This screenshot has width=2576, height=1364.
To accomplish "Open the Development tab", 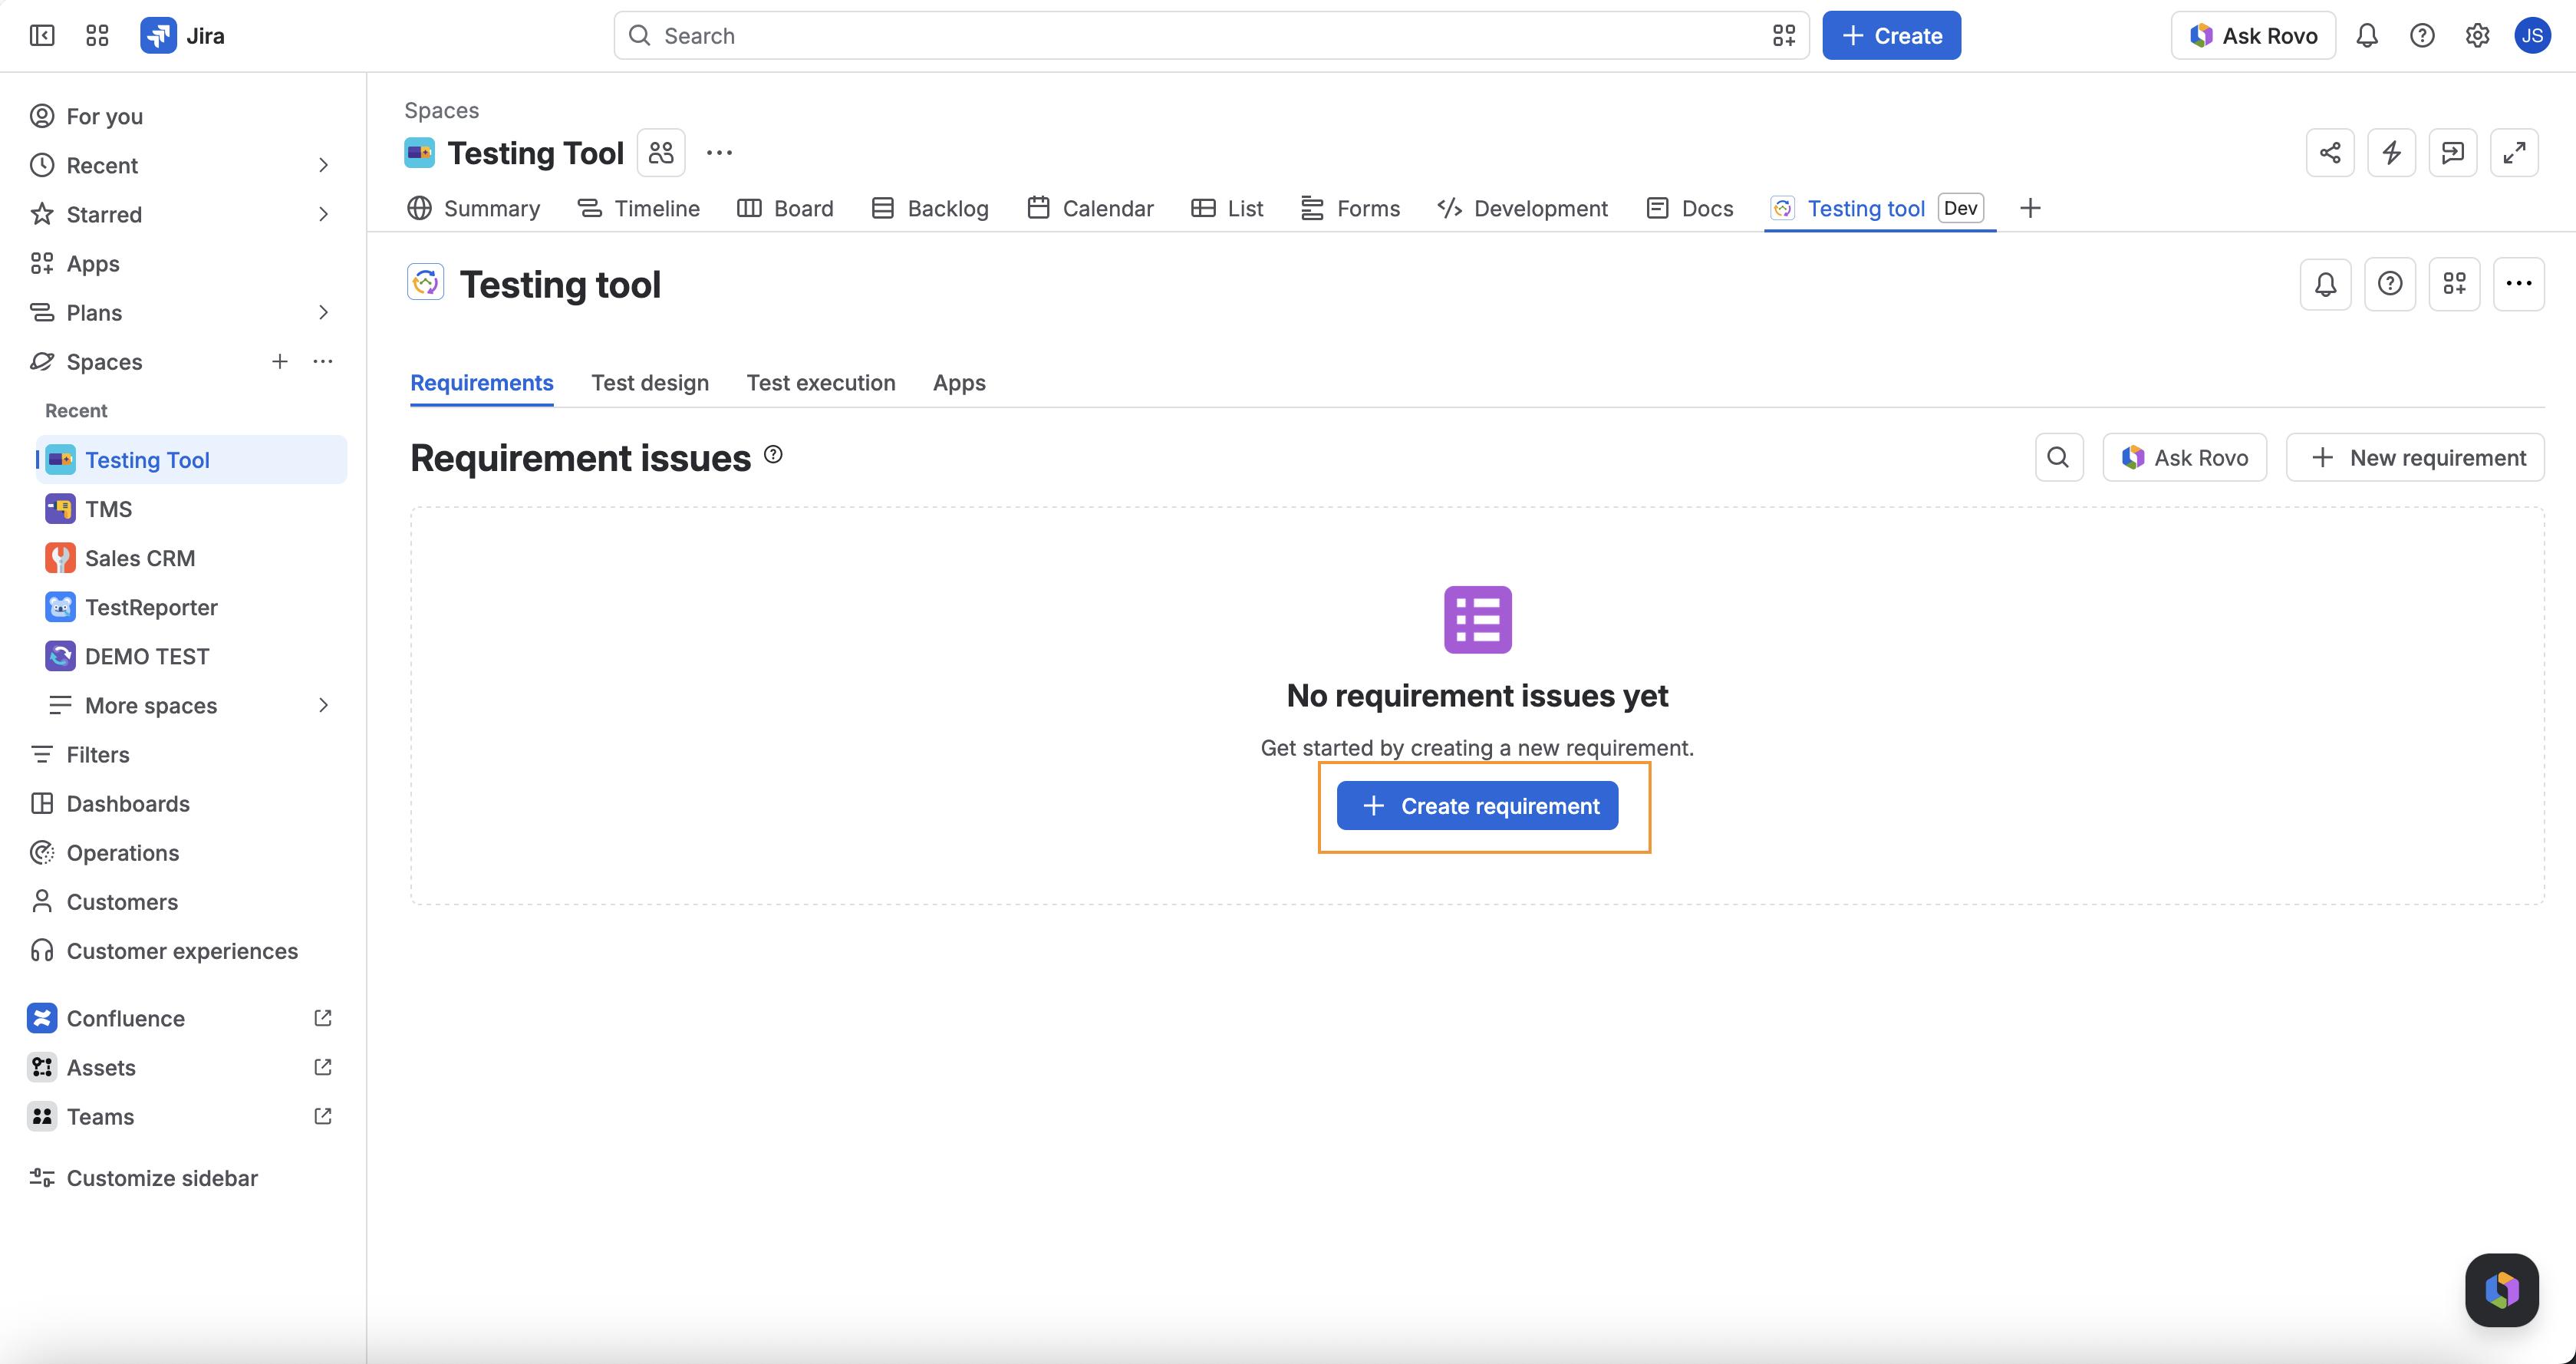I will coord(1522,208).
